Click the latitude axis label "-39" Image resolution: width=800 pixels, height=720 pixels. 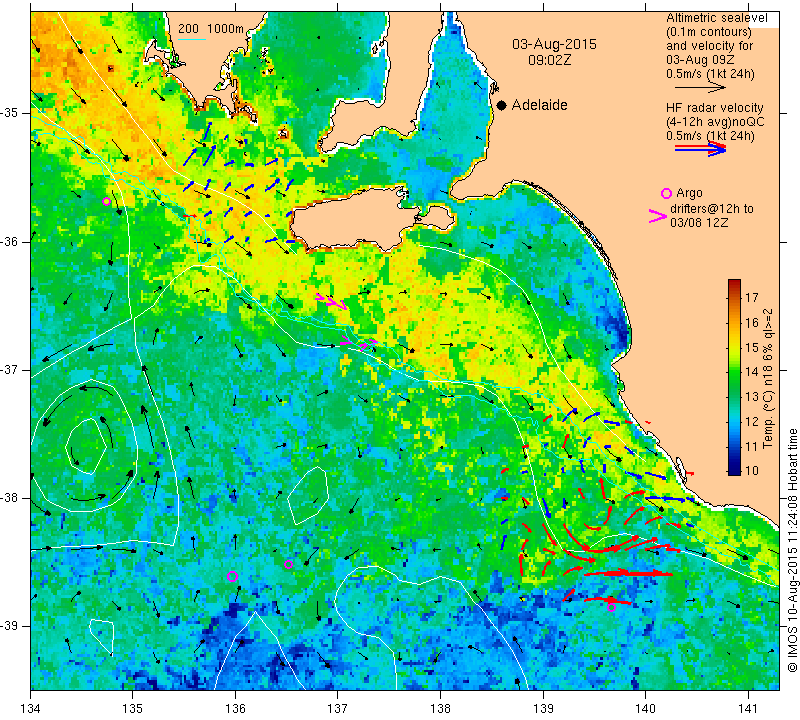coord(10,626)
